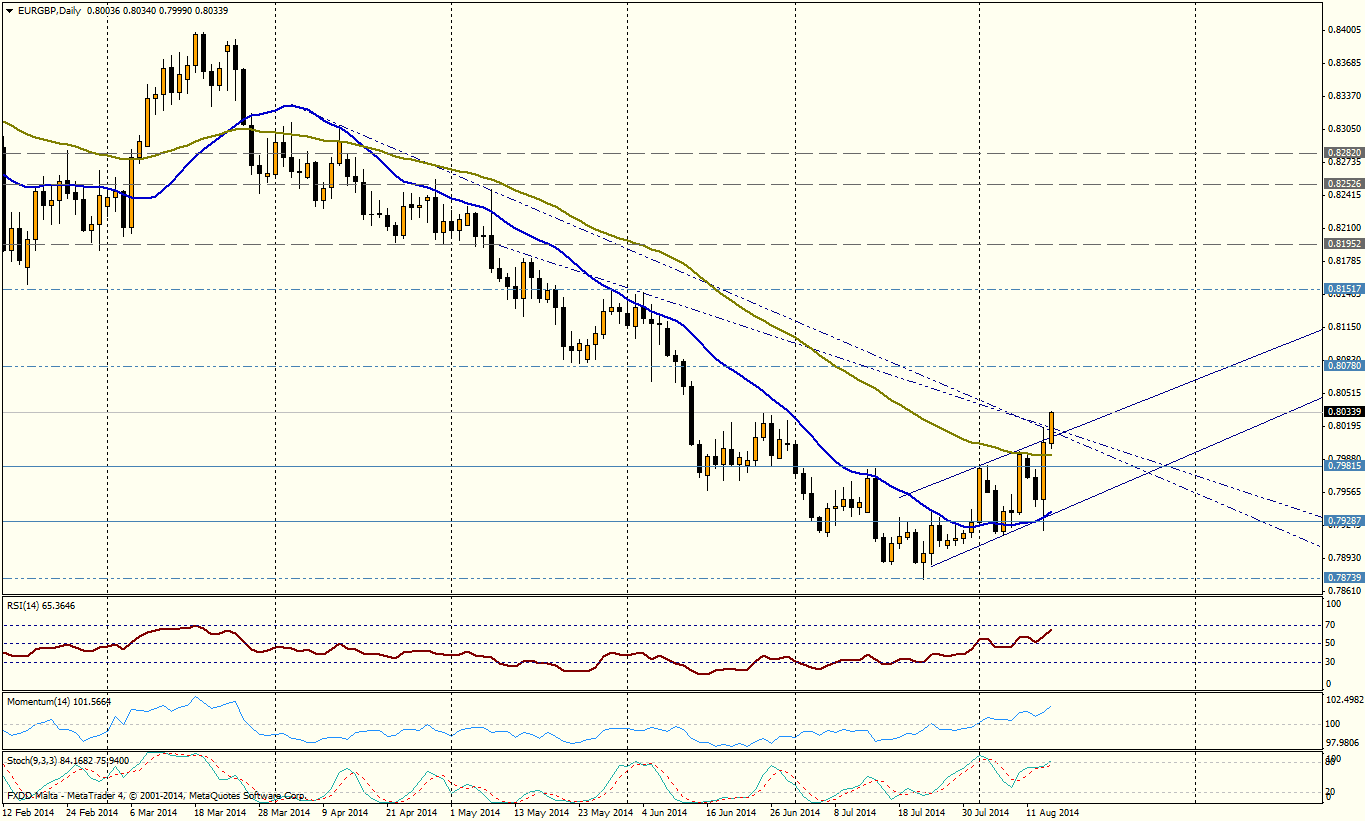
Task: Click the FXDD Malta MetaTrader copyright text
Action: (155, 797)
